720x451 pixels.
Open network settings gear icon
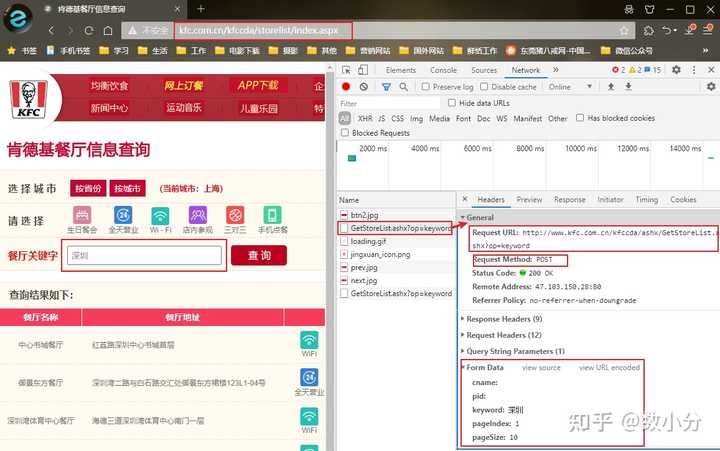click(x=711, y=86)
